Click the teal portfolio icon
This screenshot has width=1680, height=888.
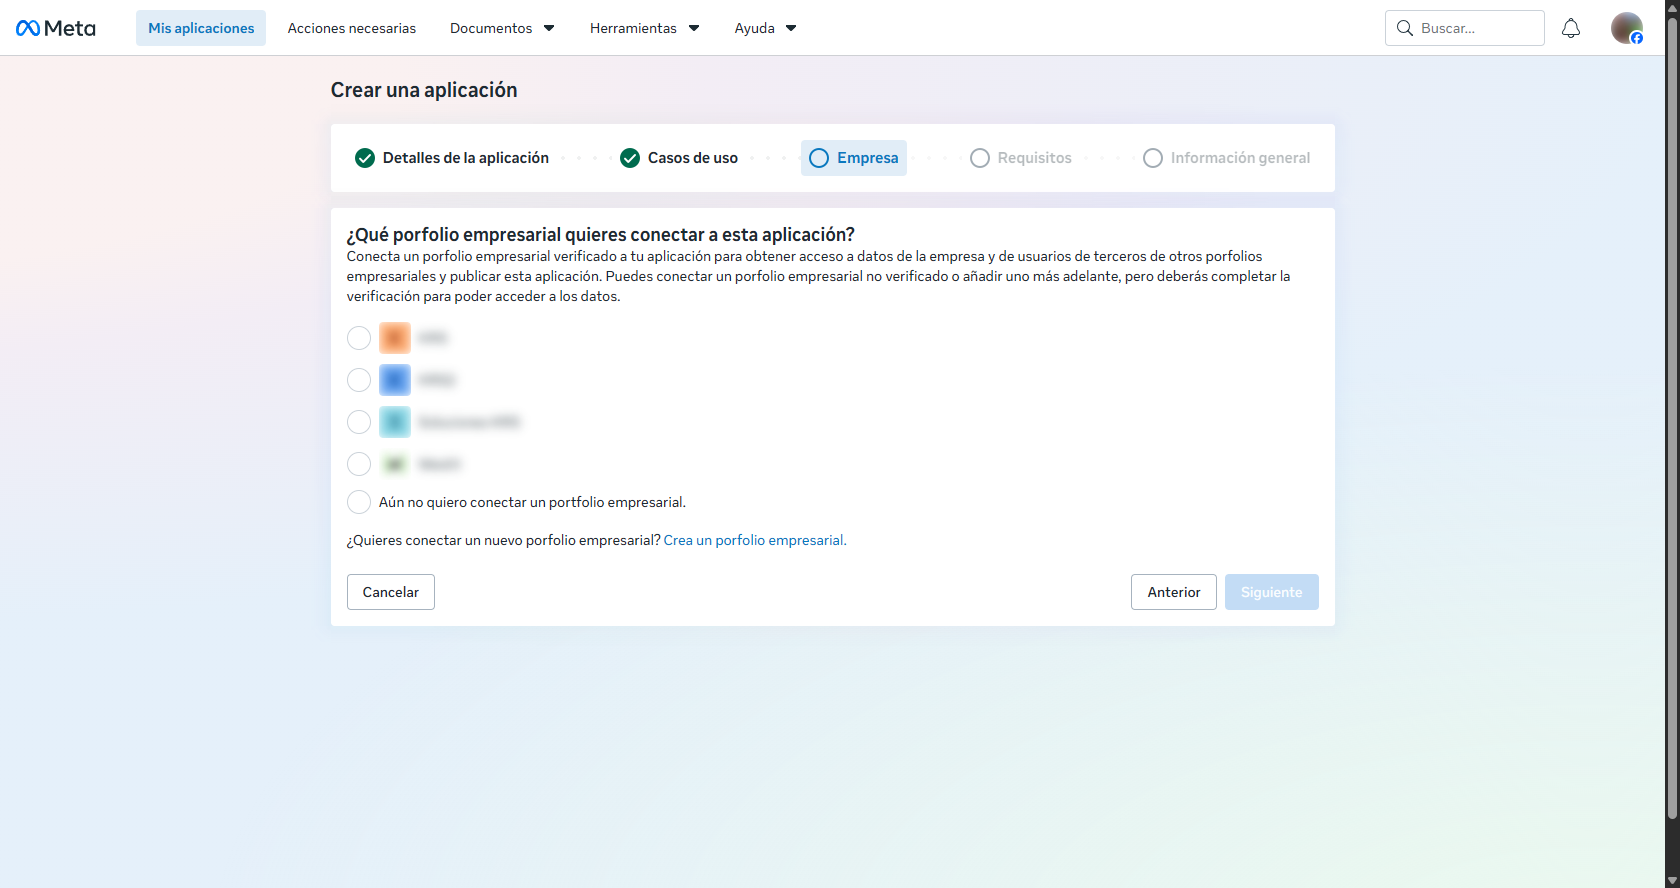[x=395, y=422]
